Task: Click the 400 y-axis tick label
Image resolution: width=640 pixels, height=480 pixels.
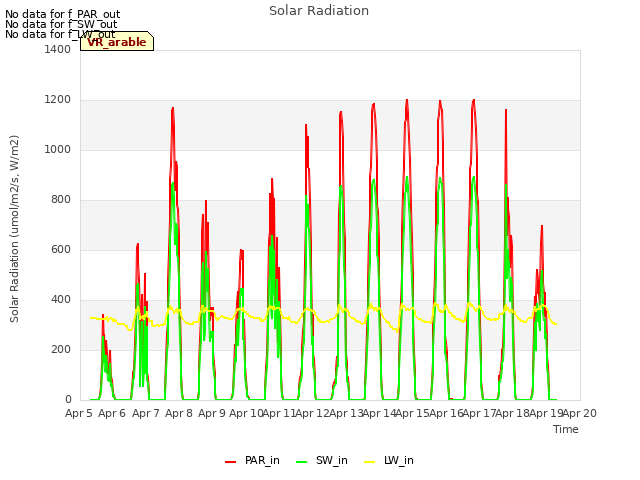Action: pos(61,300)
